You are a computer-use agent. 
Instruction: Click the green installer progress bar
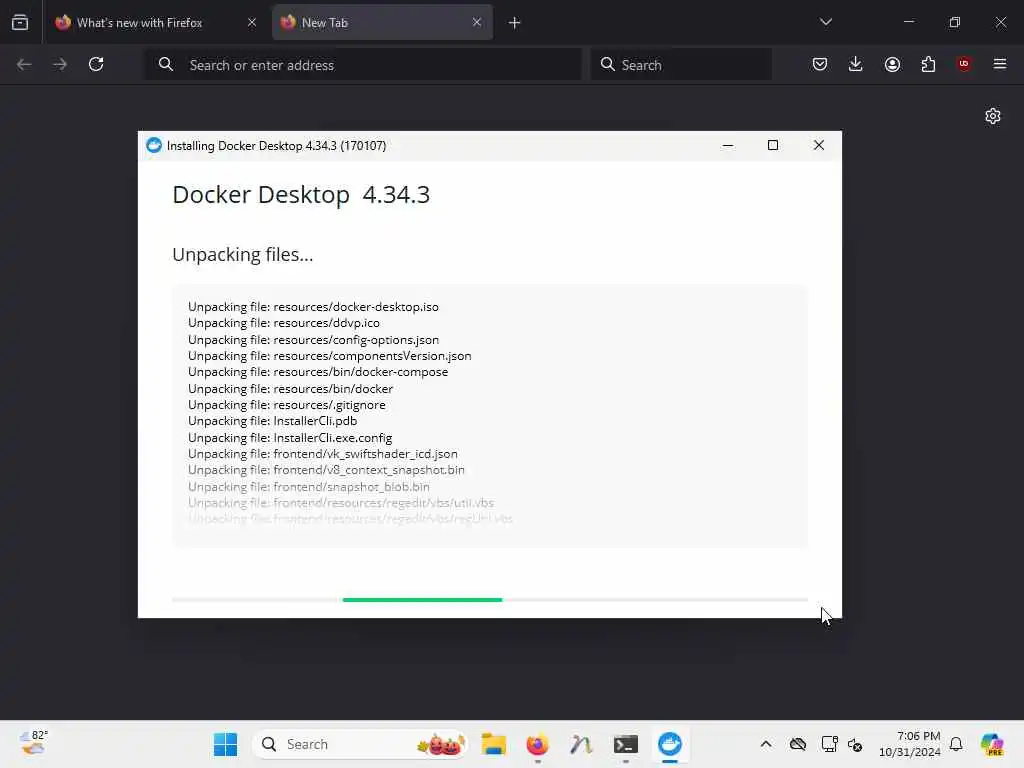[423, 600]
